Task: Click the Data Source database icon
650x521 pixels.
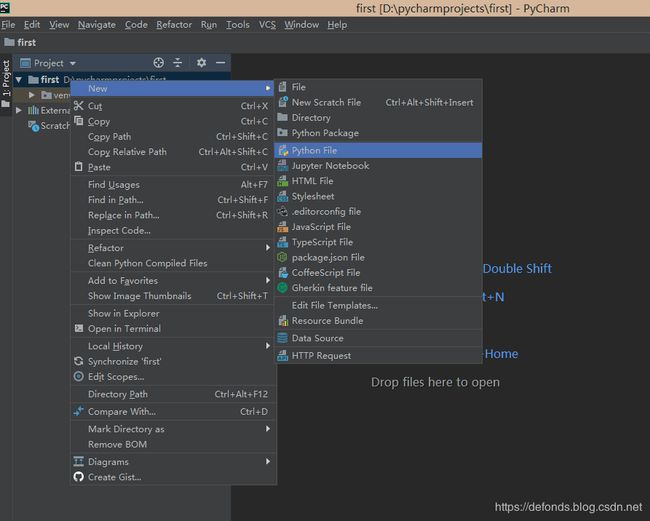Action: 283,338
